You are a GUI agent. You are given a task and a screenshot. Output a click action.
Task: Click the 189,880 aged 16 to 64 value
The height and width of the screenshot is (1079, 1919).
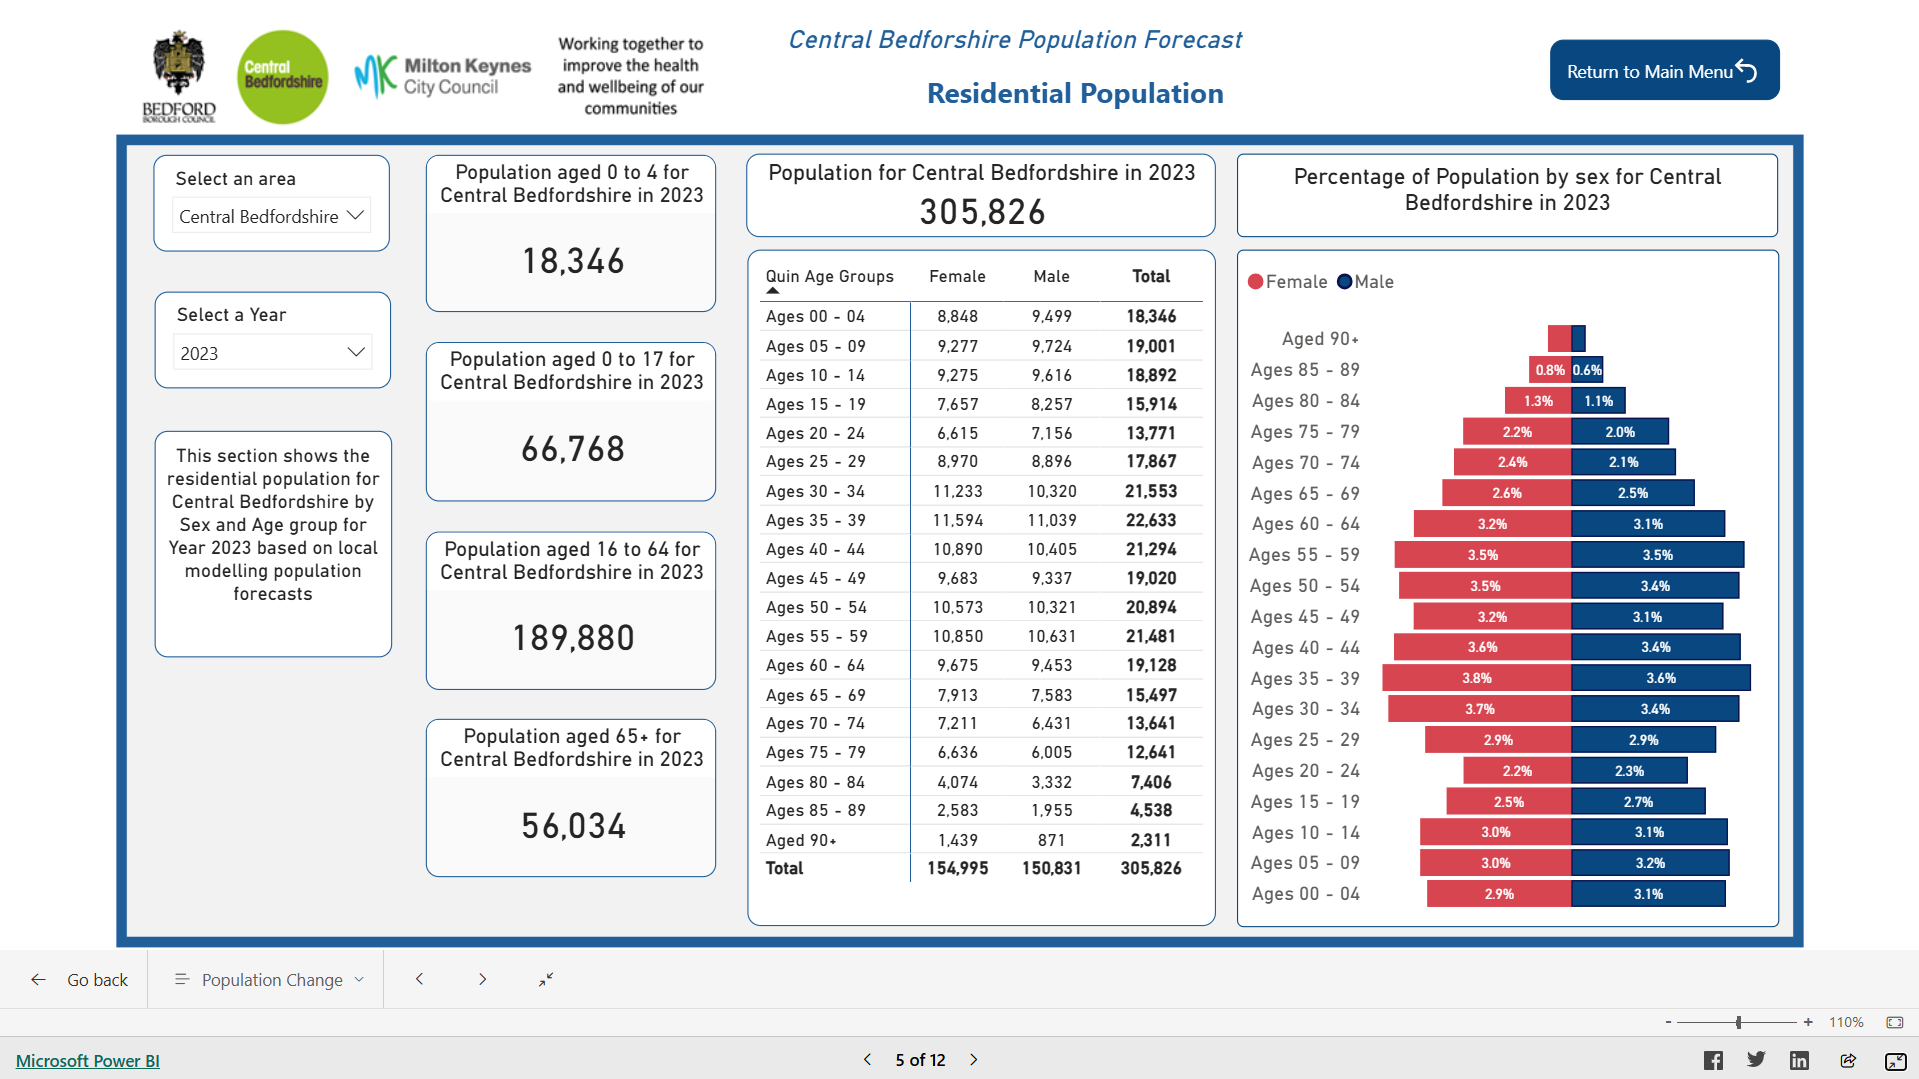coord(573,638)
